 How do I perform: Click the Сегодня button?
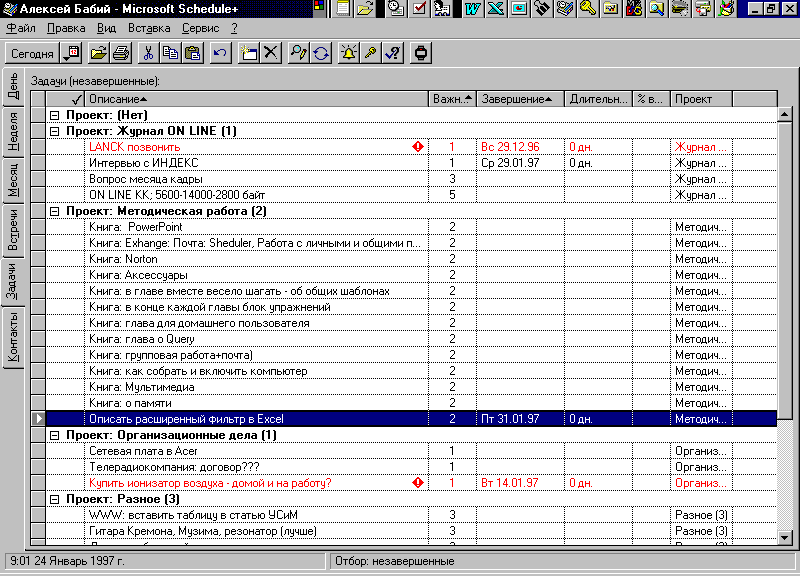[x=32, y=54]
